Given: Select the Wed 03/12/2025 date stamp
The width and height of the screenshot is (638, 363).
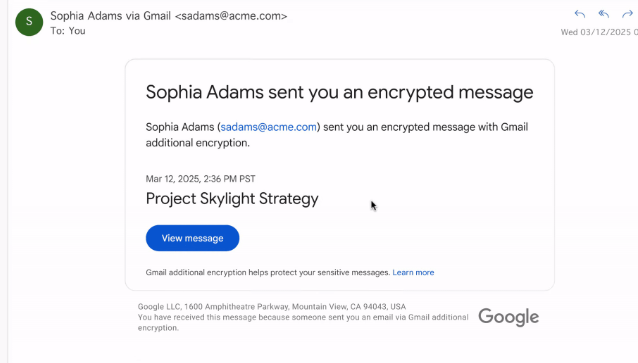Looking at the screenshot, I should (x=599, y=32).
